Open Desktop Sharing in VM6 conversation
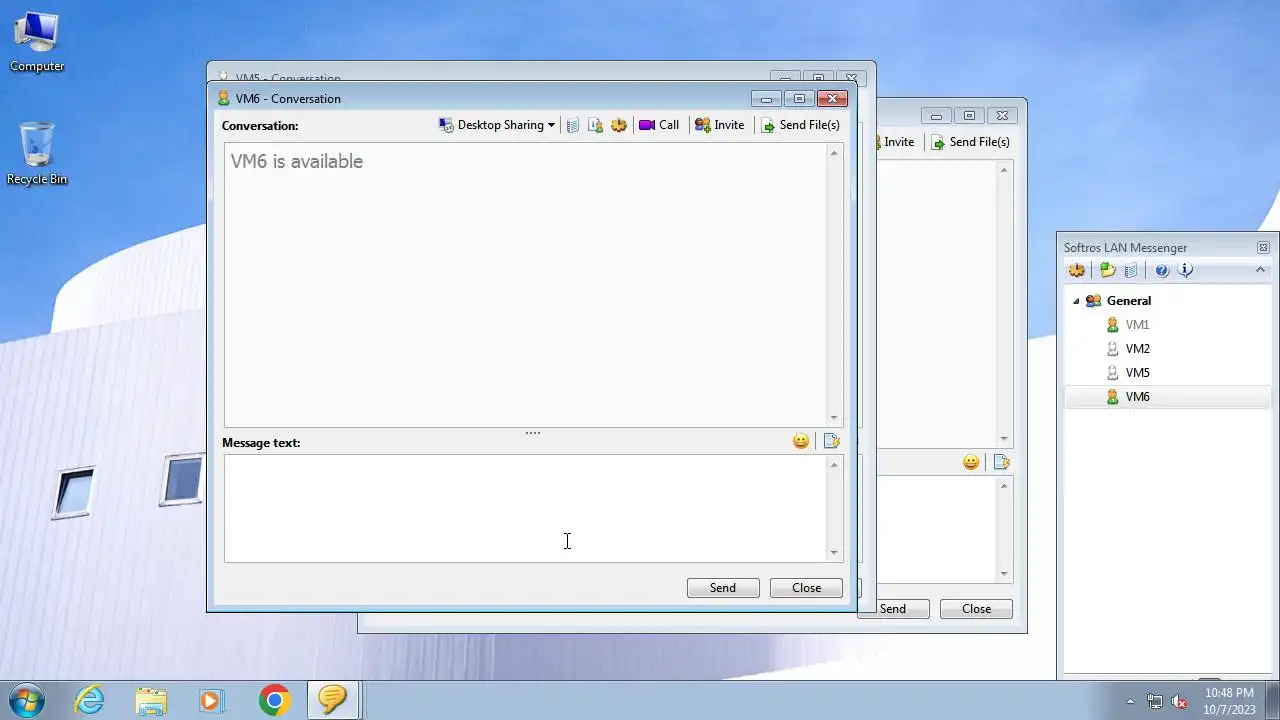 (496, 125)
